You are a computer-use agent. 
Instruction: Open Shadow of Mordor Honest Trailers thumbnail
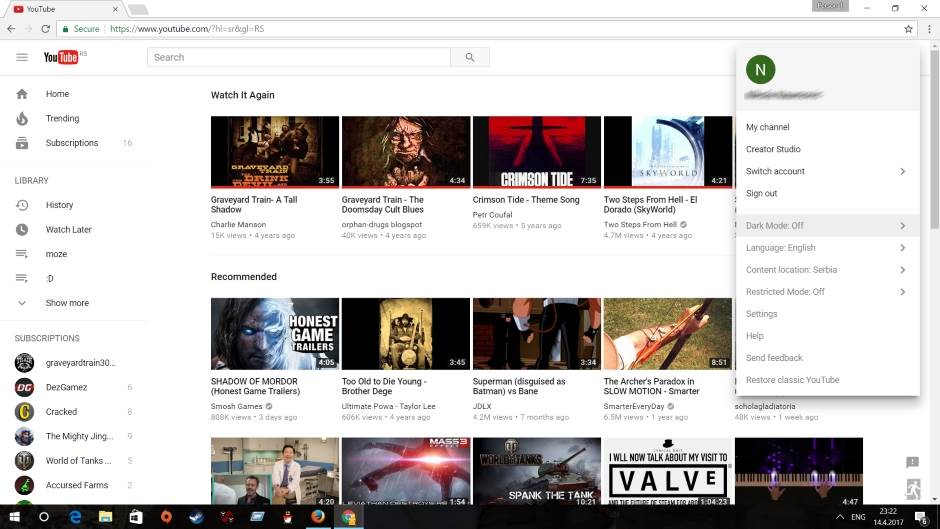point(275,333)
